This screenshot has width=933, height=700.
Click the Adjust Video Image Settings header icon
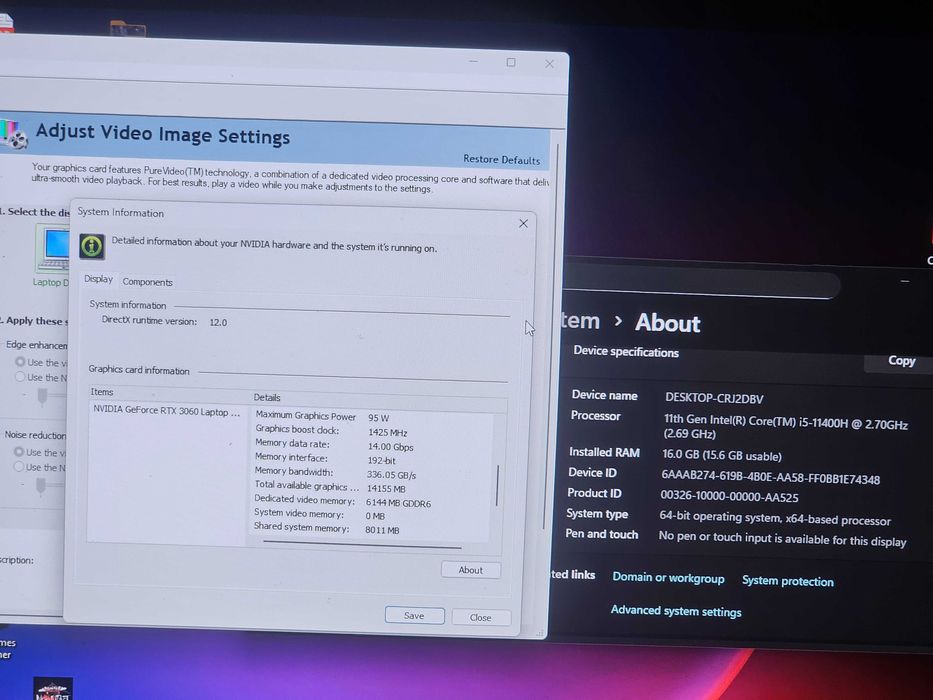click(13, 133)
